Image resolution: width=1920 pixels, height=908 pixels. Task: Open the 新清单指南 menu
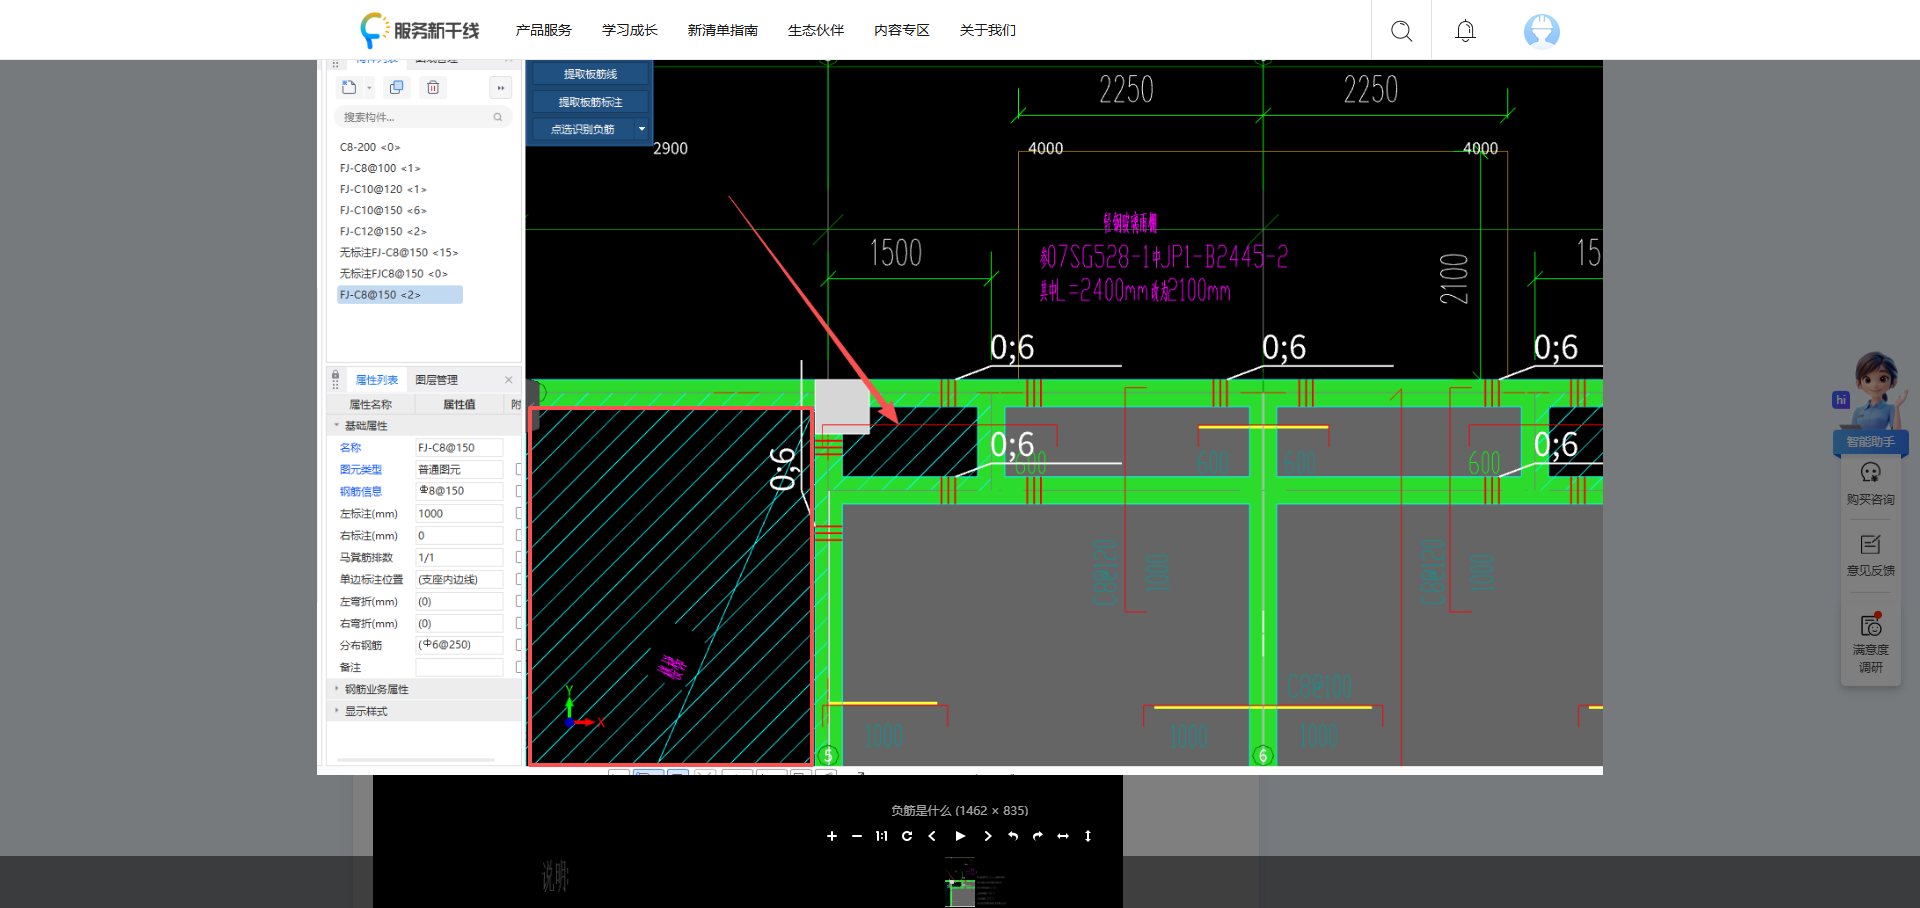pos(723,31)
